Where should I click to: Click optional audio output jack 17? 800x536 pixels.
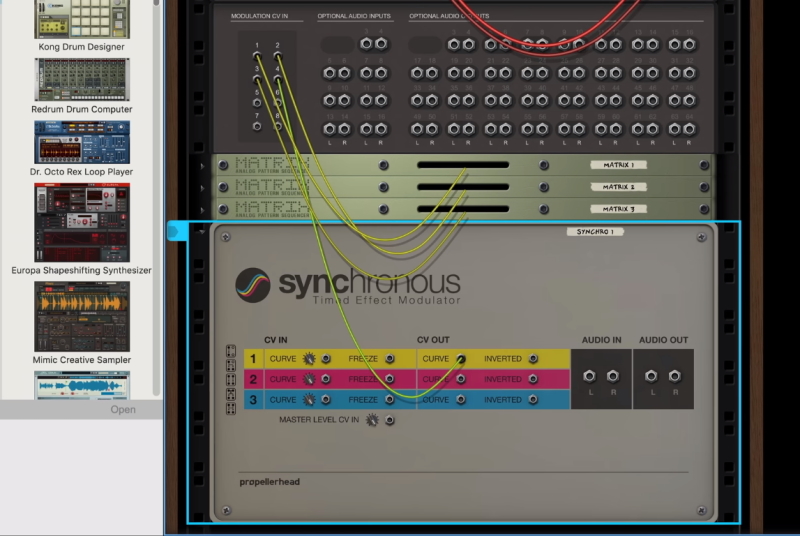click(x=417, y=73)
